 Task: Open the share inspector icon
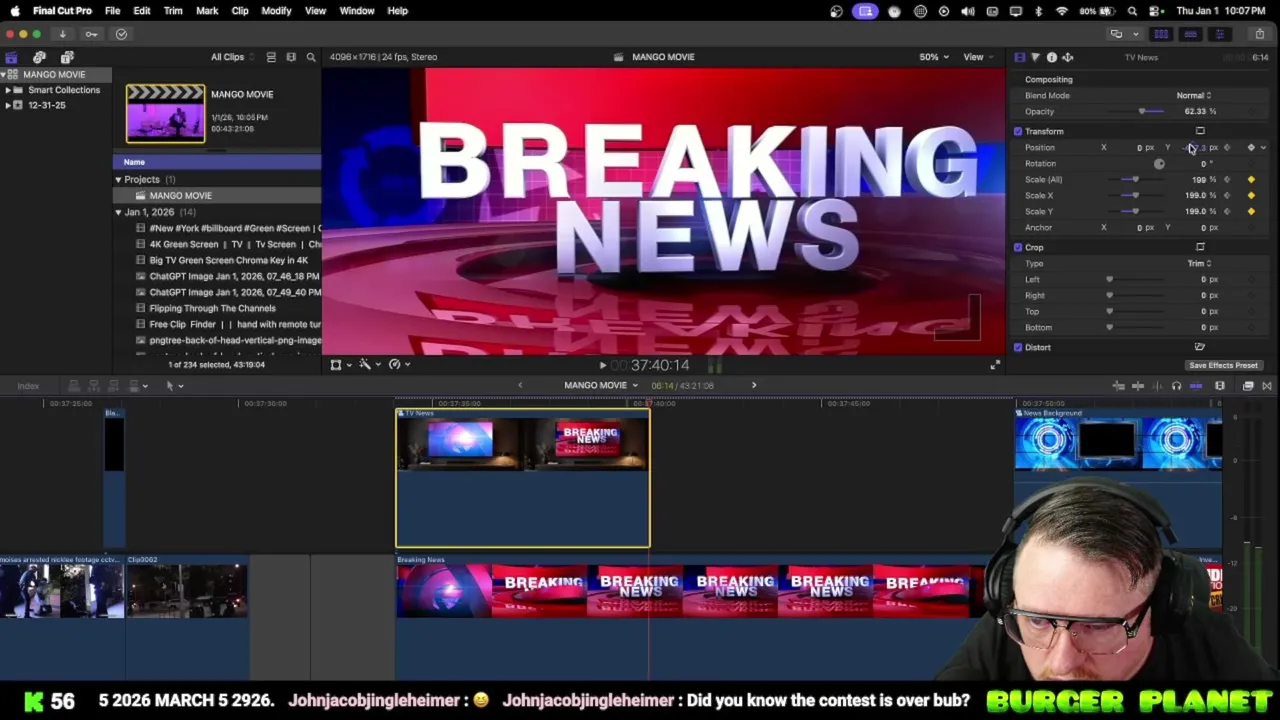coord(1067,57)
